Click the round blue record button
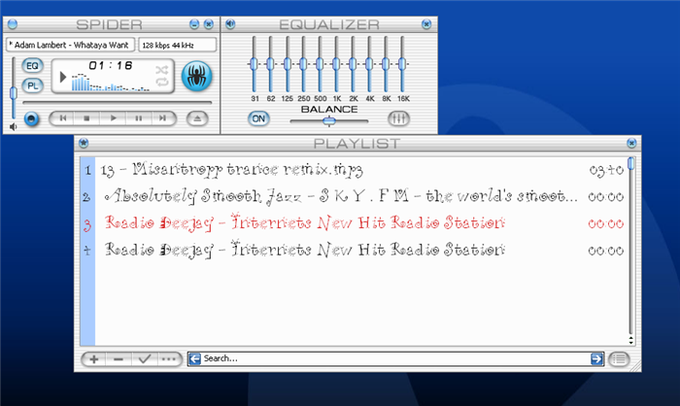 (x=31, y=119)
